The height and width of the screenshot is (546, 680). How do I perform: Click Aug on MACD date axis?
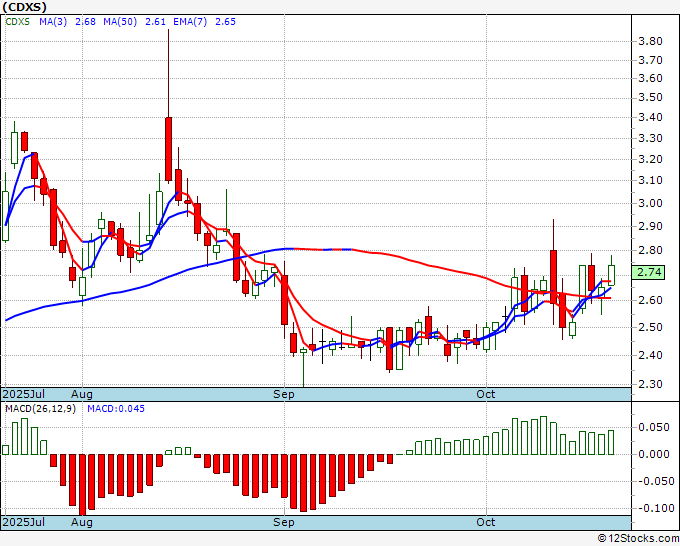click(x=82, y=522)
